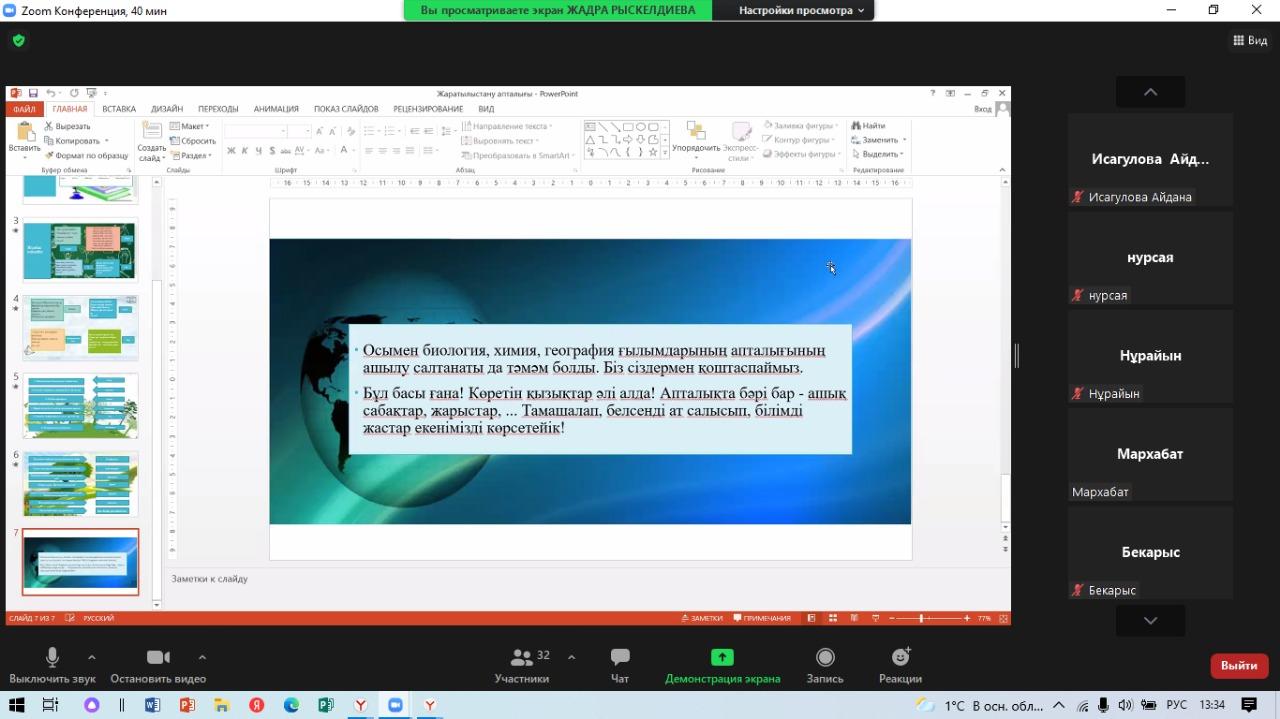This screenshot has height=719, width=1280.
Task: Expand video options arrow beside camera
Action: (202, 657)
